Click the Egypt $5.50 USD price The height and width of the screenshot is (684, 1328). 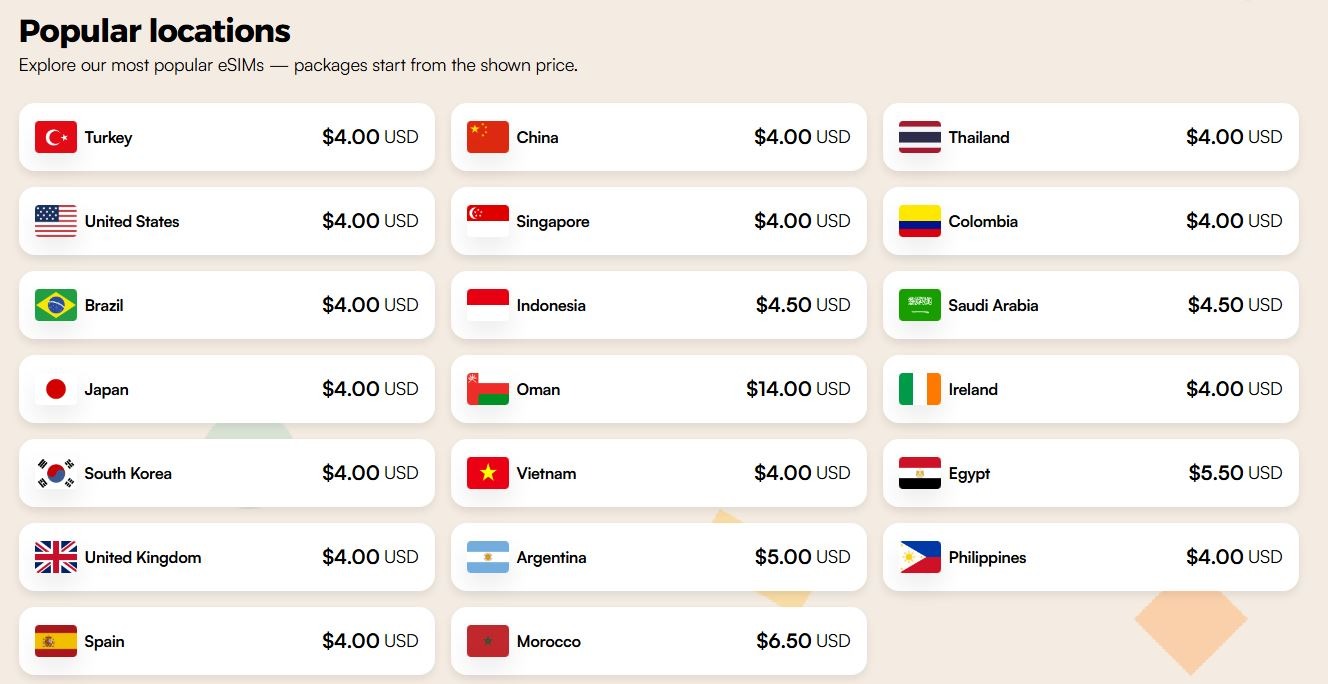(x=1235, y=473)
